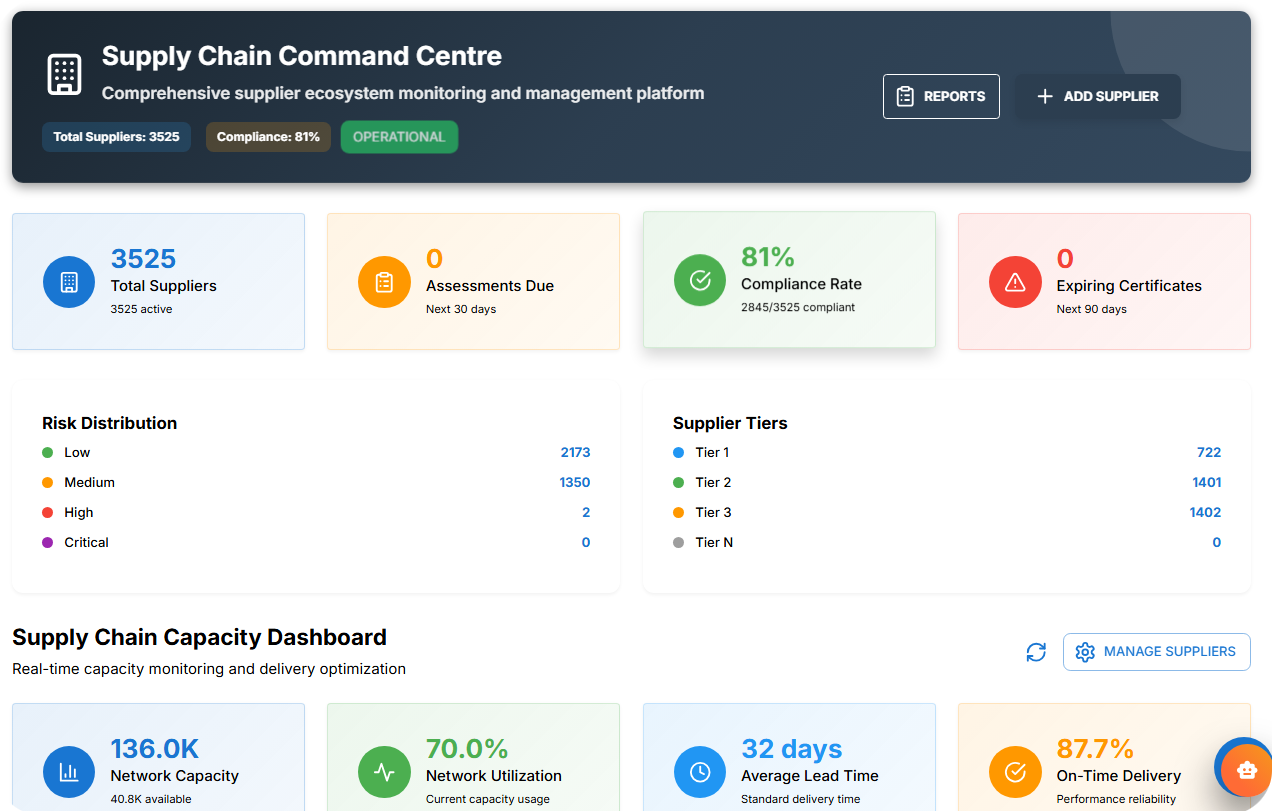1274x811 pixels.
Task: Click the building icon beside the Command Centre title
Action: (x=65, y=75)
